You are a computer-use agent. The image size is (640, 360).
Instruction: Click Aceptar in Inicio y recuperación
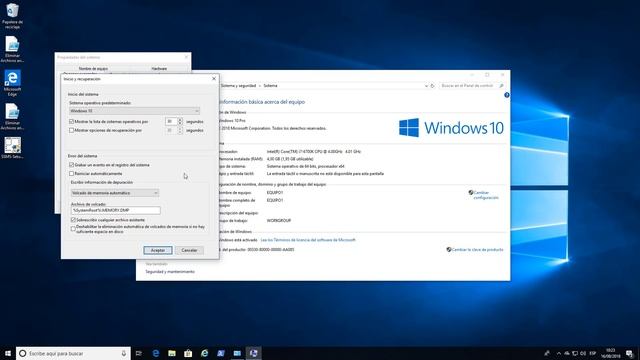coord(158,250)
